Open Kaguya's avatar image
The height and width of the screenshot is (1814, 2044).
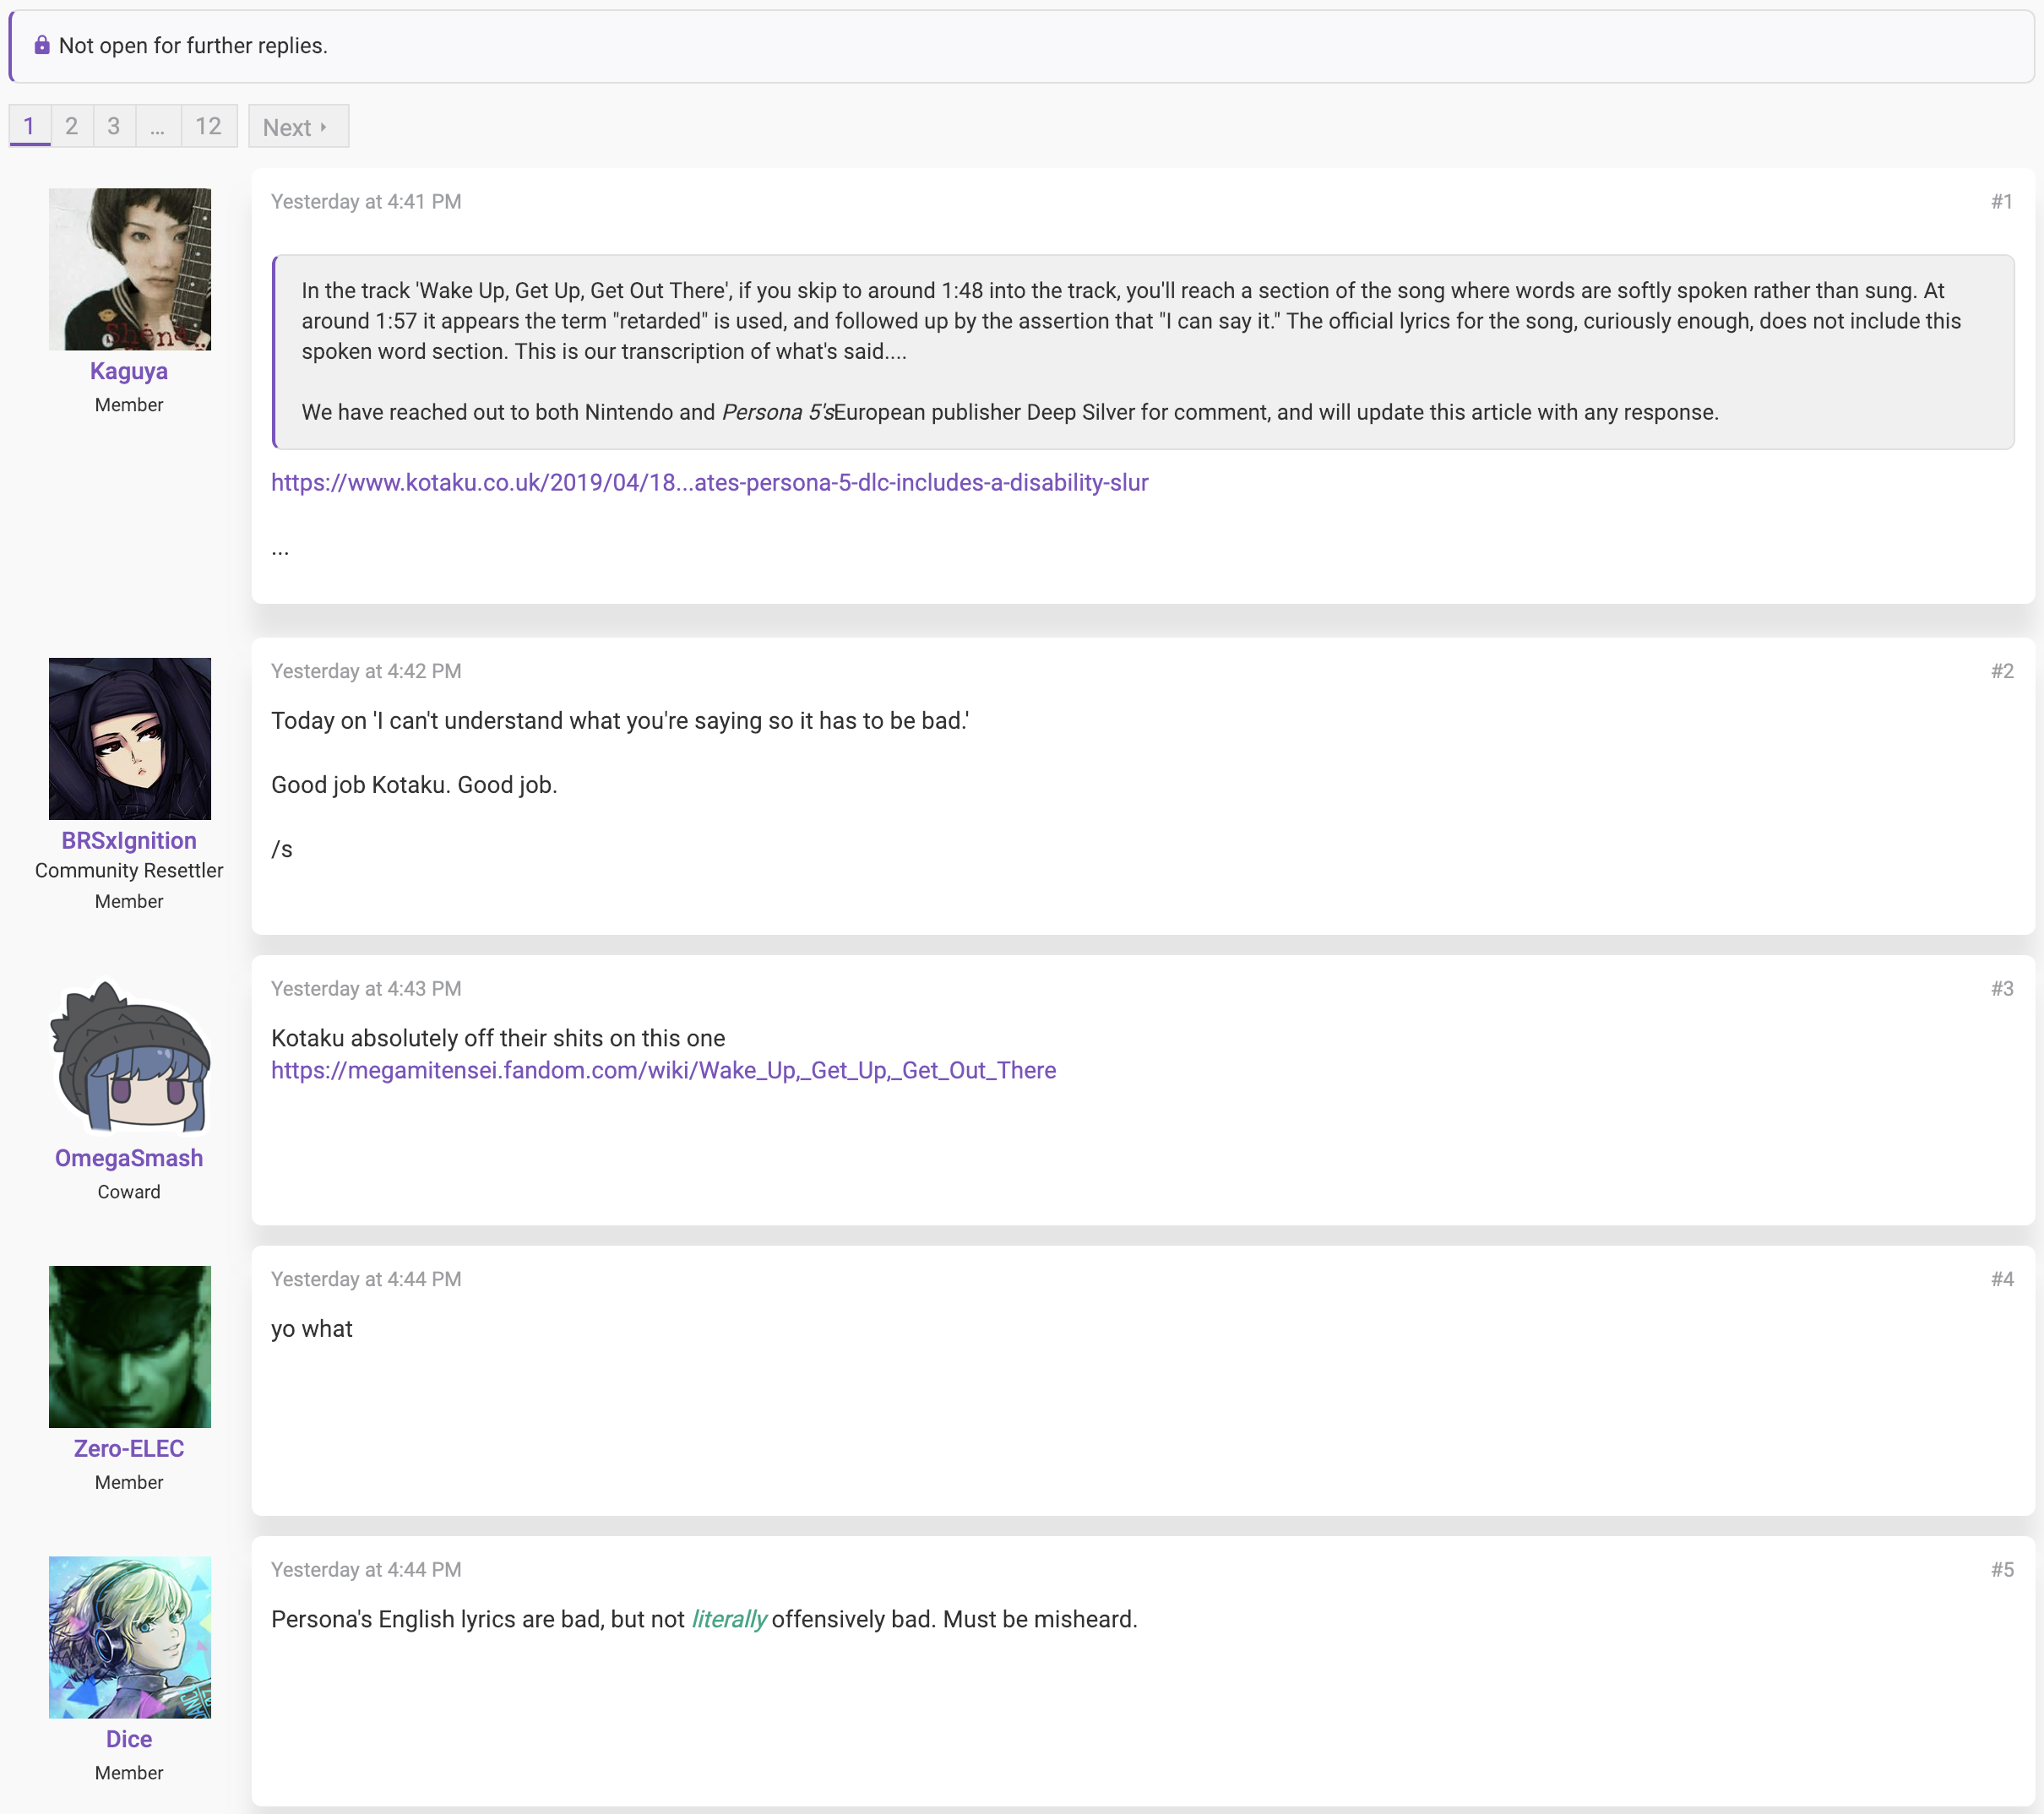point(130,269)
